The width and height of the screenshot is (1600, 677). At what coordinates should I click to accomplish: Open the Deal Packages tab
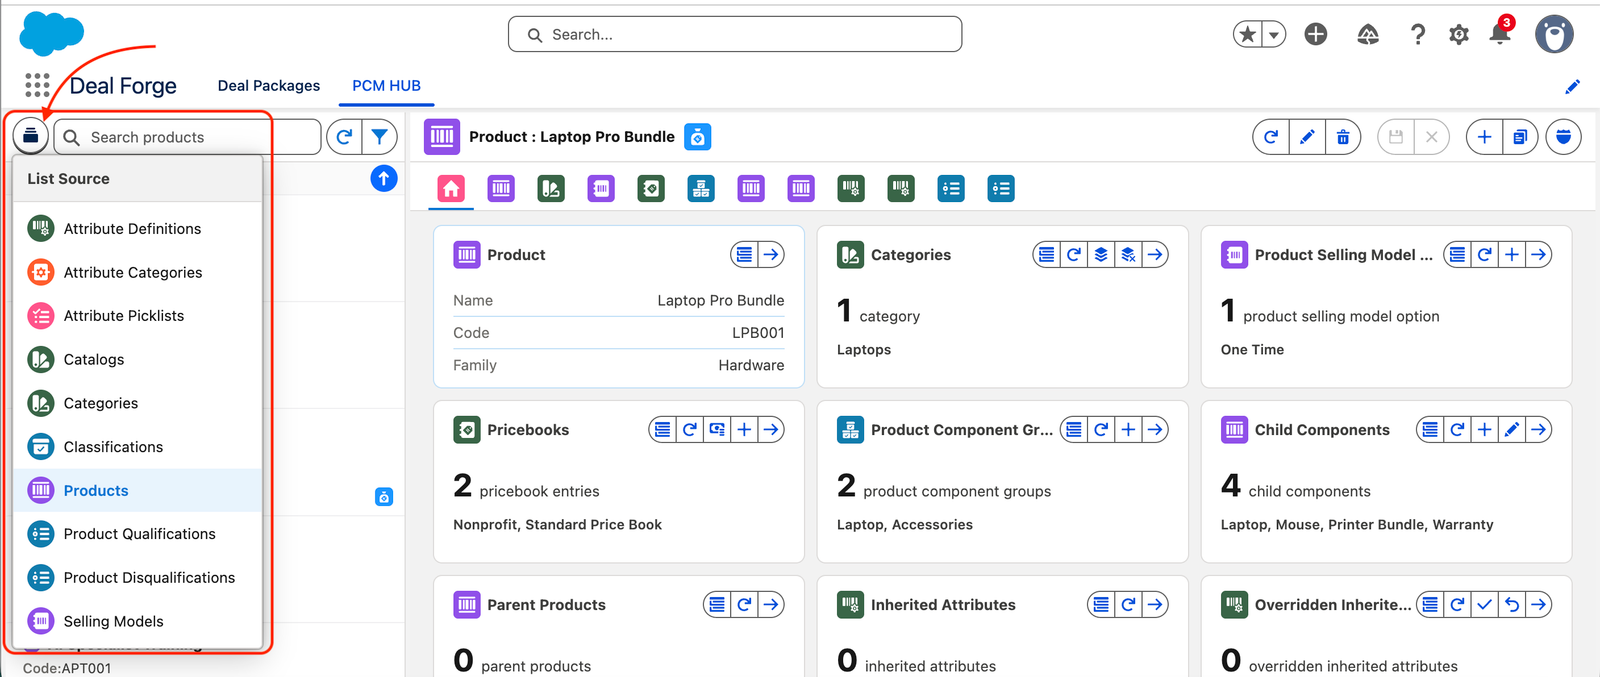point(269,86)
